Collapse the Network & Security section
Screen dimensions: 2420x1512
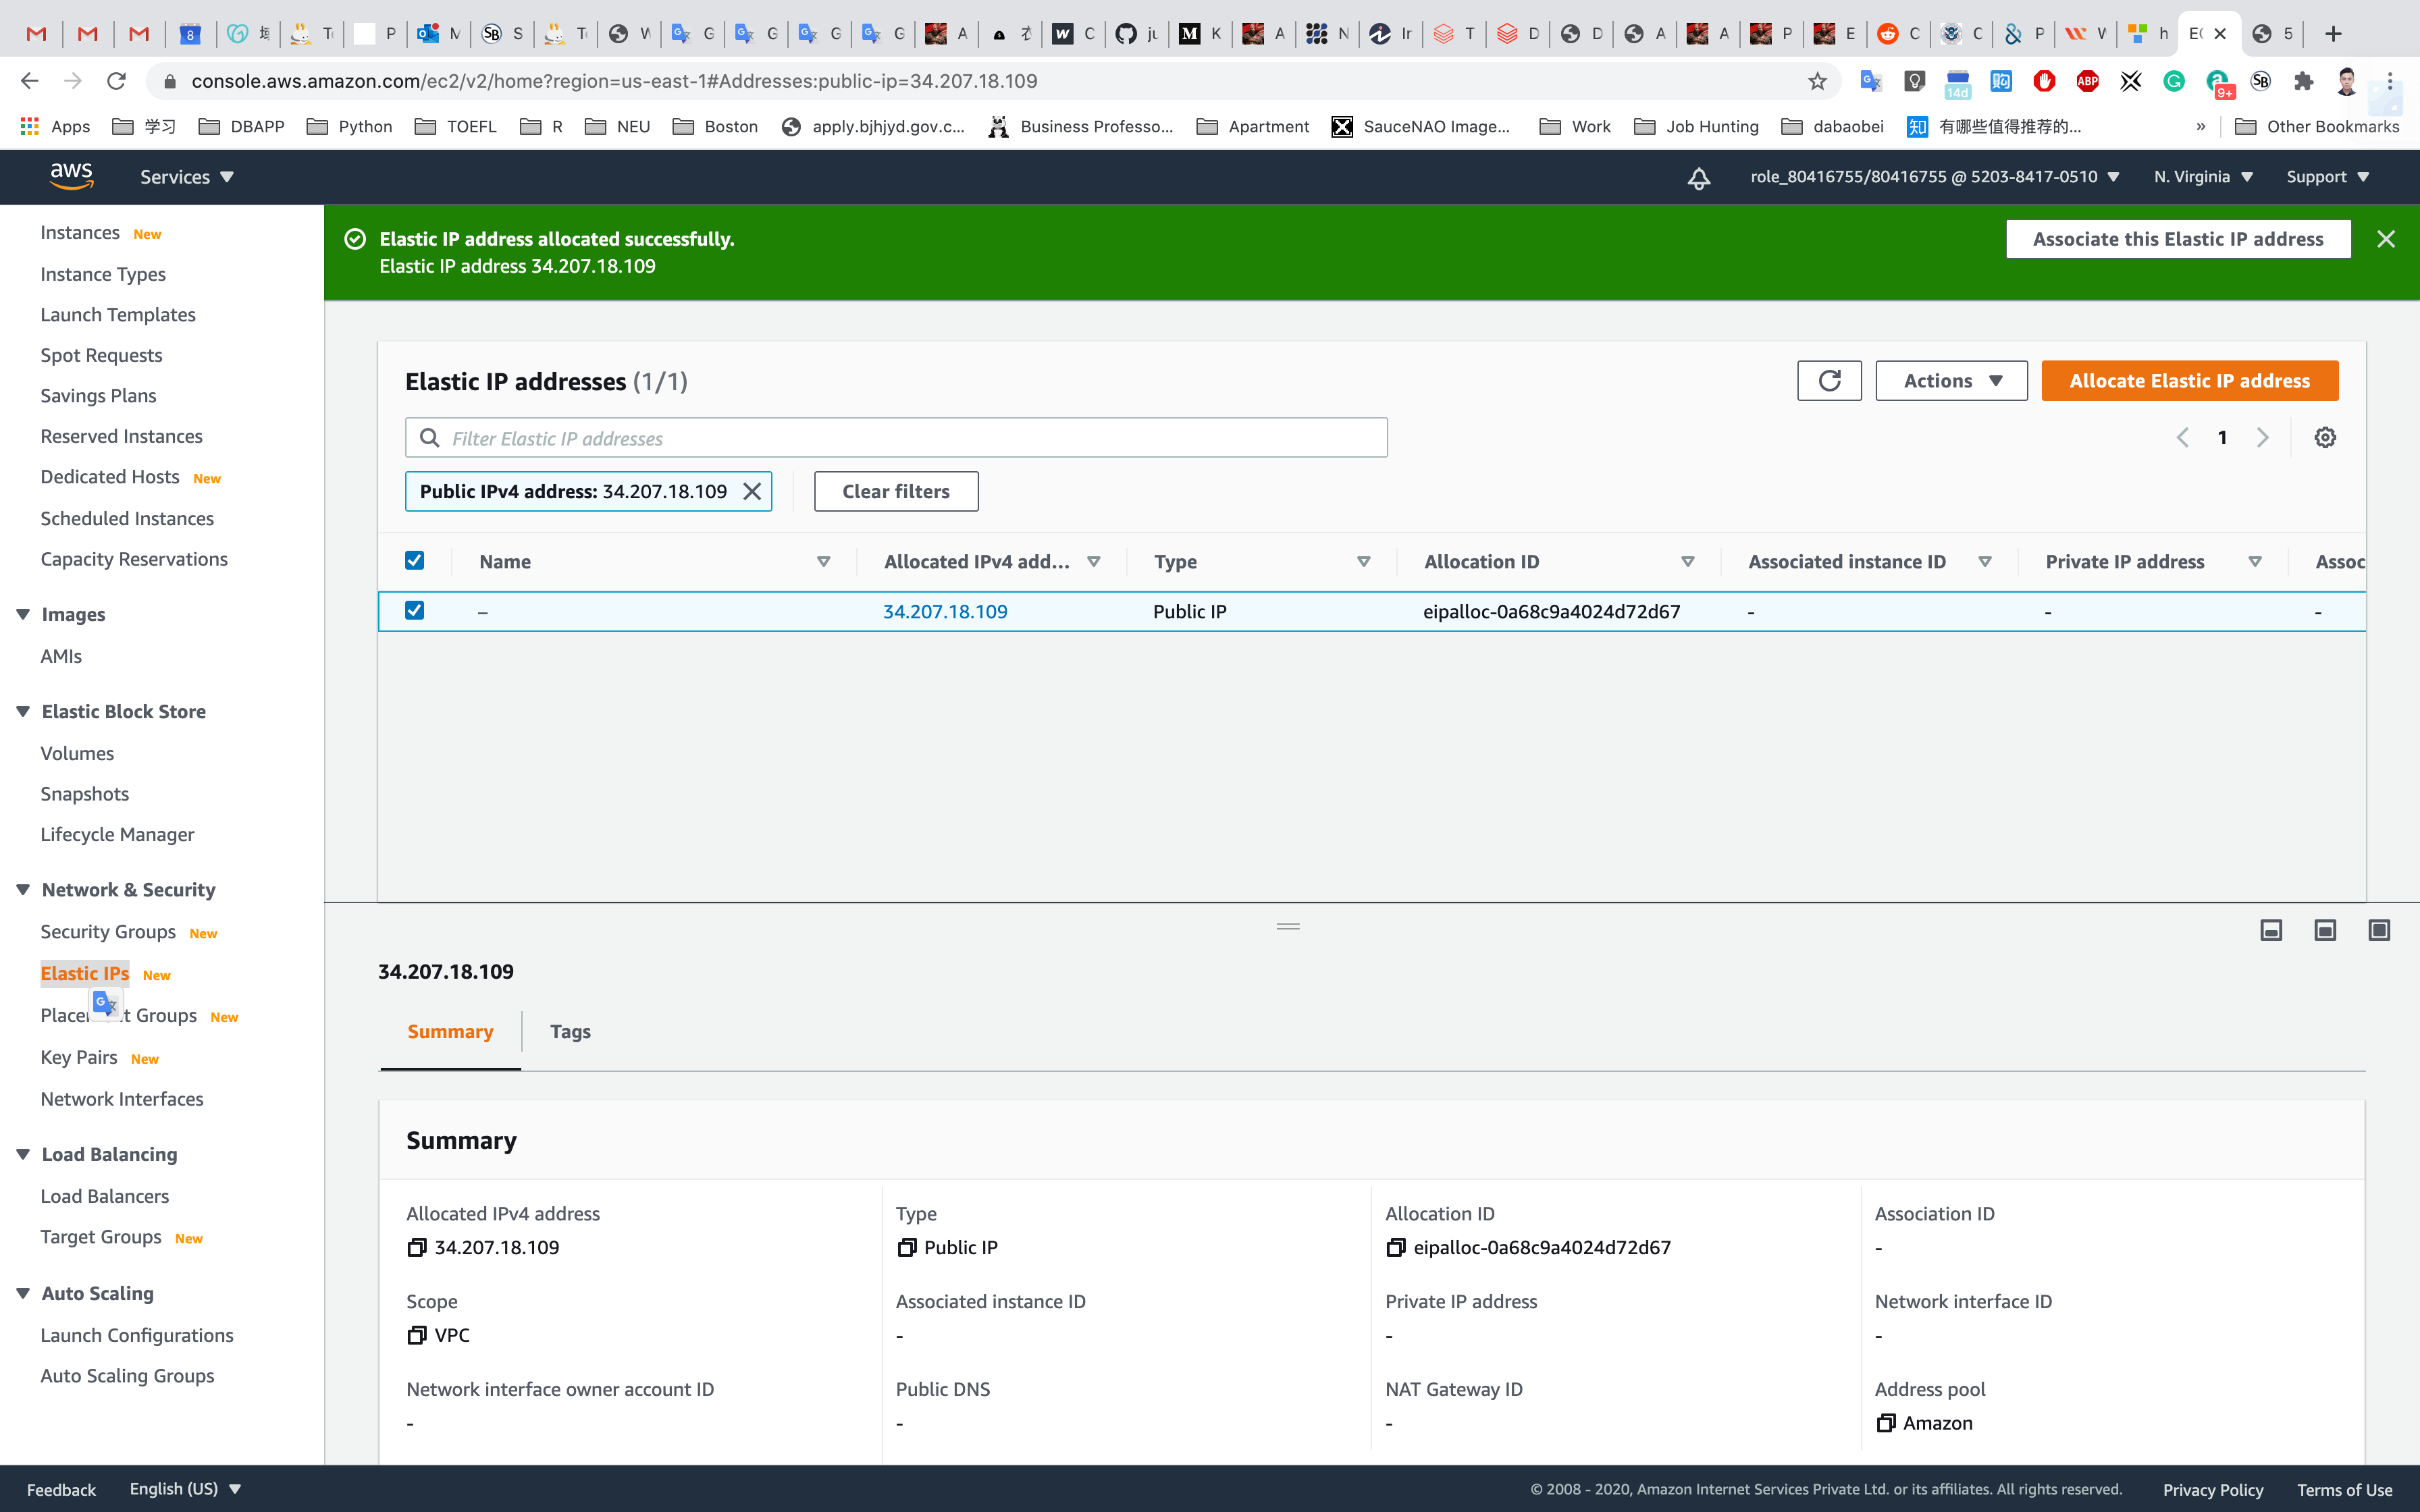pyautogui.click(x=23, y=890)
